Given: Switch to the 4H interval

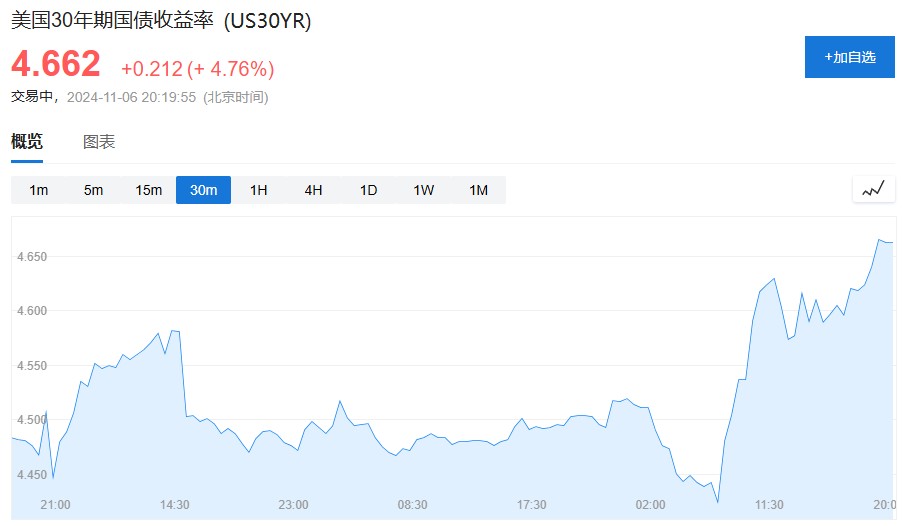Looking at the screenshot, I should click(313, 190).
